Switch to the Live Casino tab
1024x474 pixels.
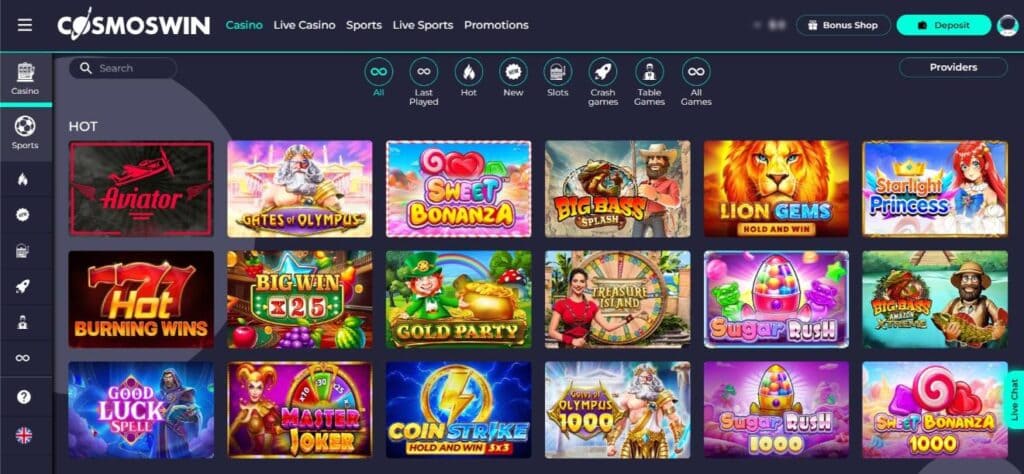(304, 25)
